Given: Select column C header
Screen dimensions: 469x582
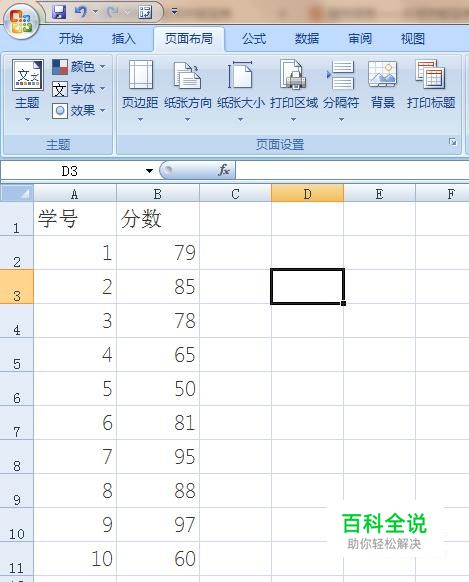Looking at the screenshot, I should click(235, 194).
